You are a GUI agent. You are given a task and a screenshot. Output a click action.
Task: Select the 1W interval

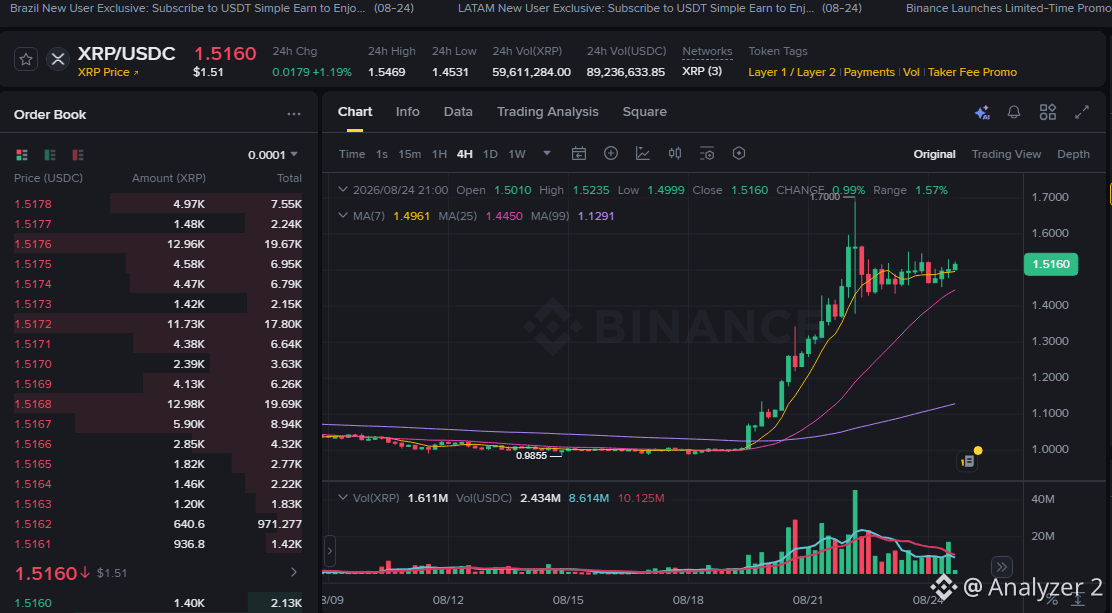click(517, 154)
